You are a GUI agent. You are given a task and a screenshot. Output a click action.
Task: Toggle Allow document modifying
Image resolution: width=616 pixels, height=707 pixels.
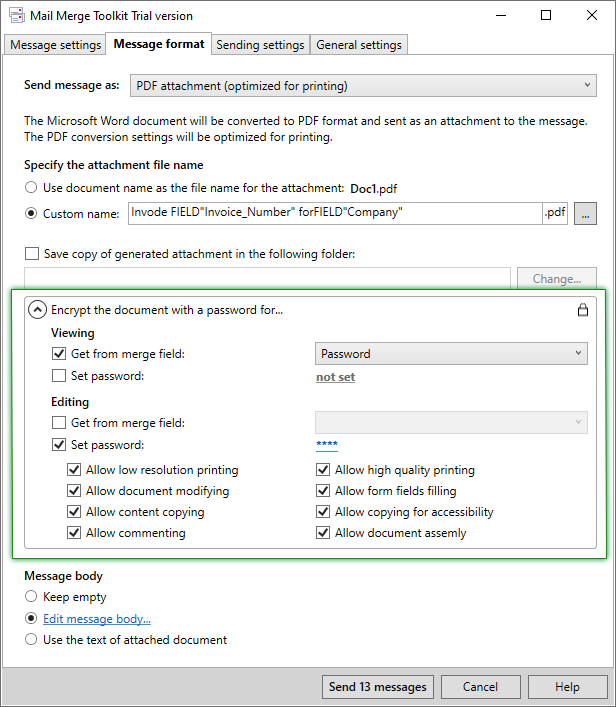[x=74, y=491]
